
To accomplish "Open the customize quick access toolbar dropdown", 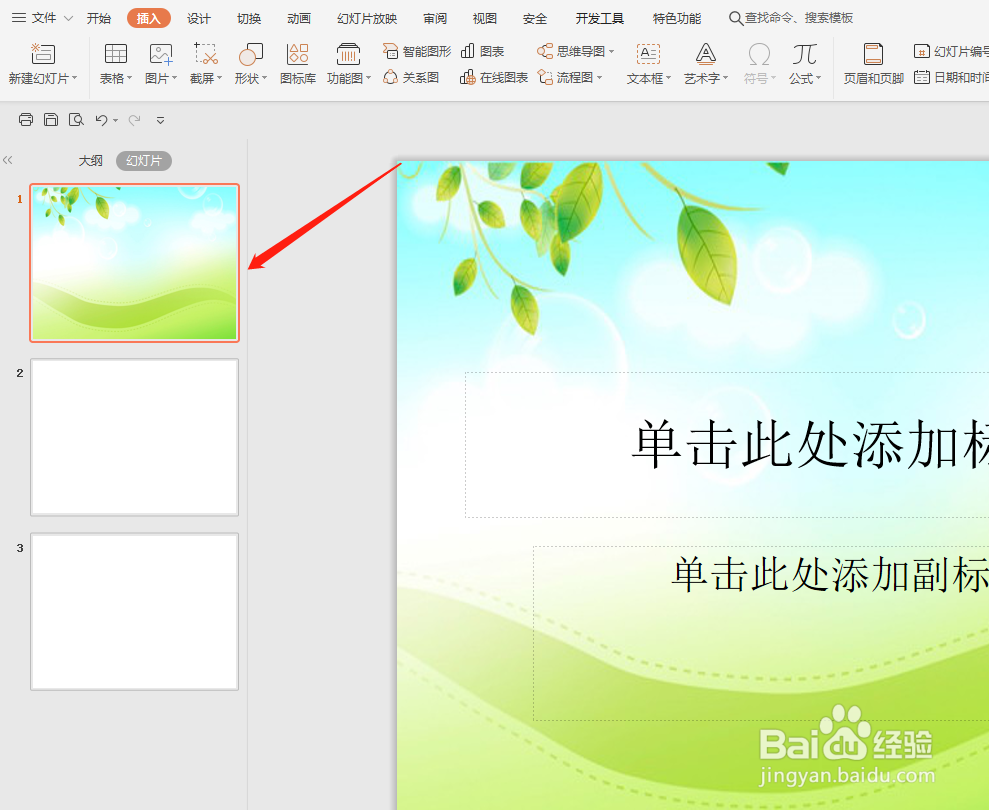I will (160, 120).
